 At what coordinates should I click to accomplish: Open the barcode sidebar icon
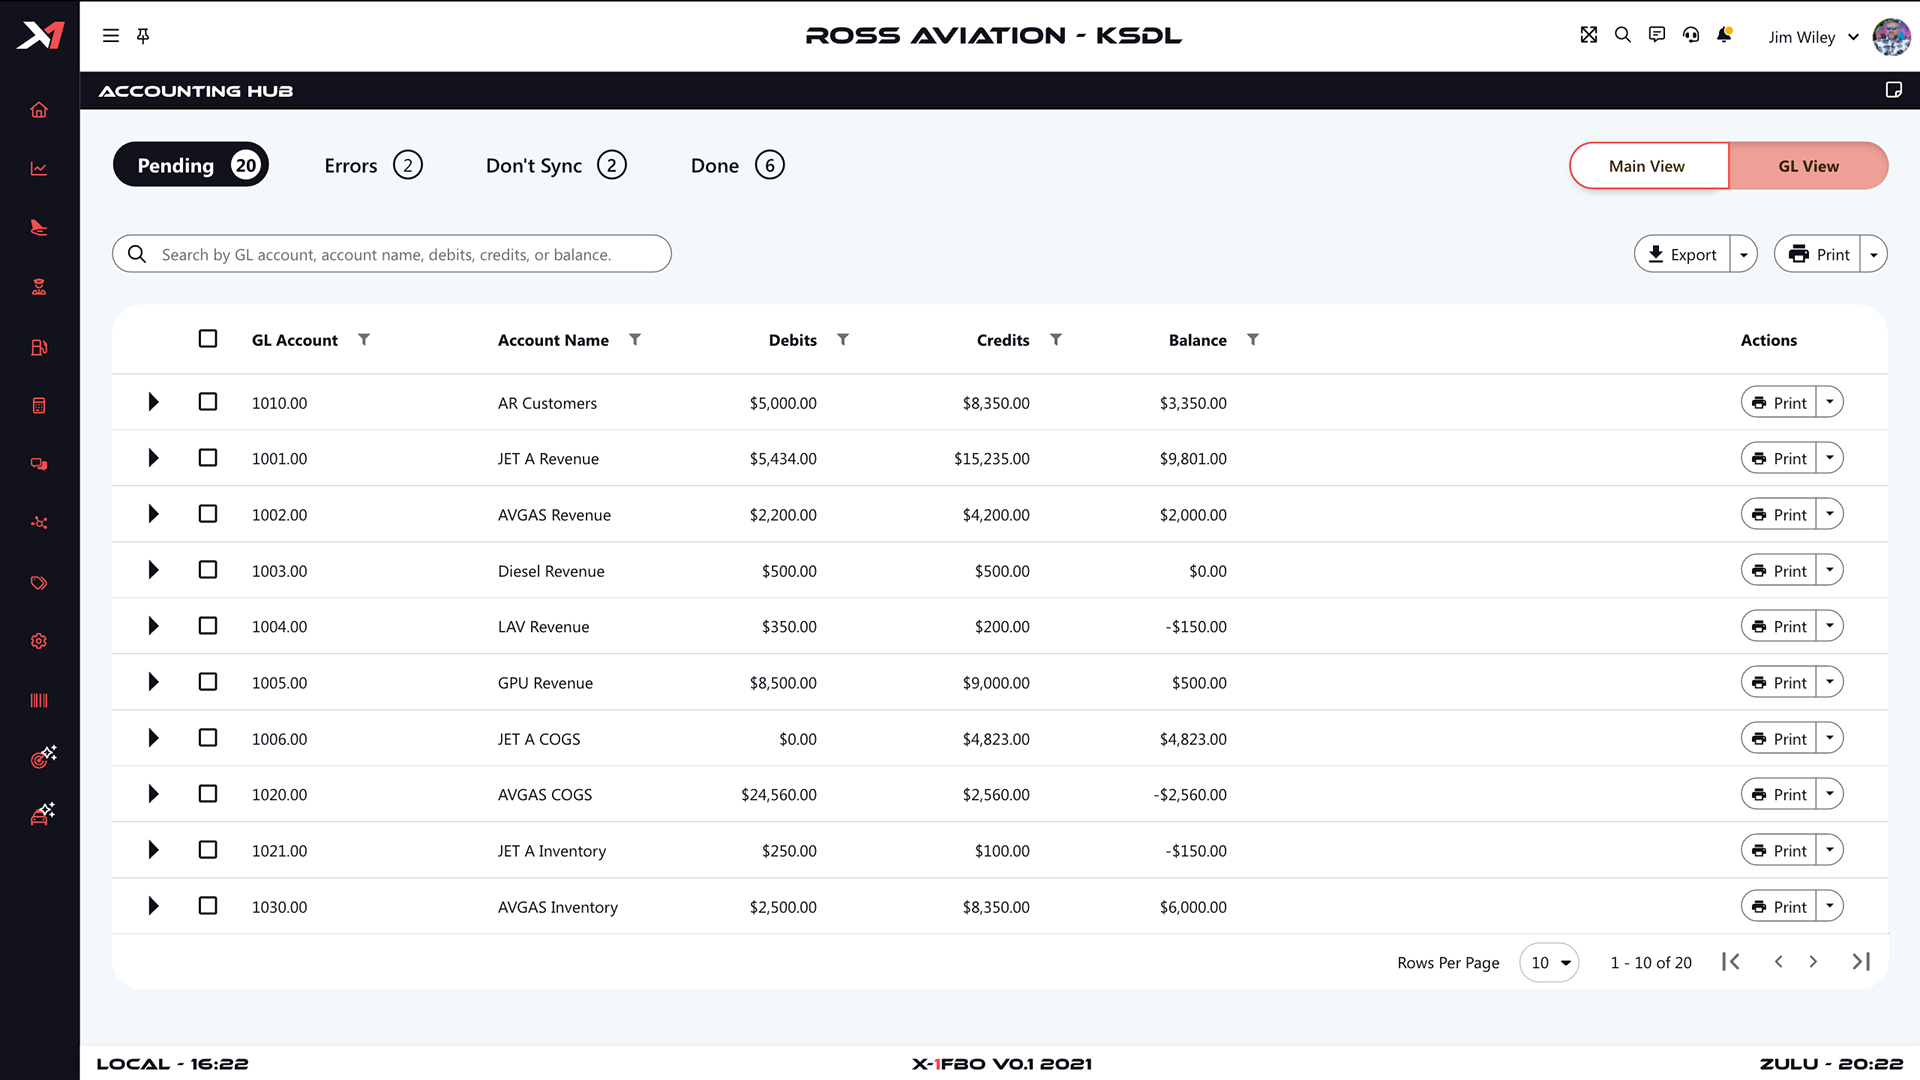click(39, 700)
